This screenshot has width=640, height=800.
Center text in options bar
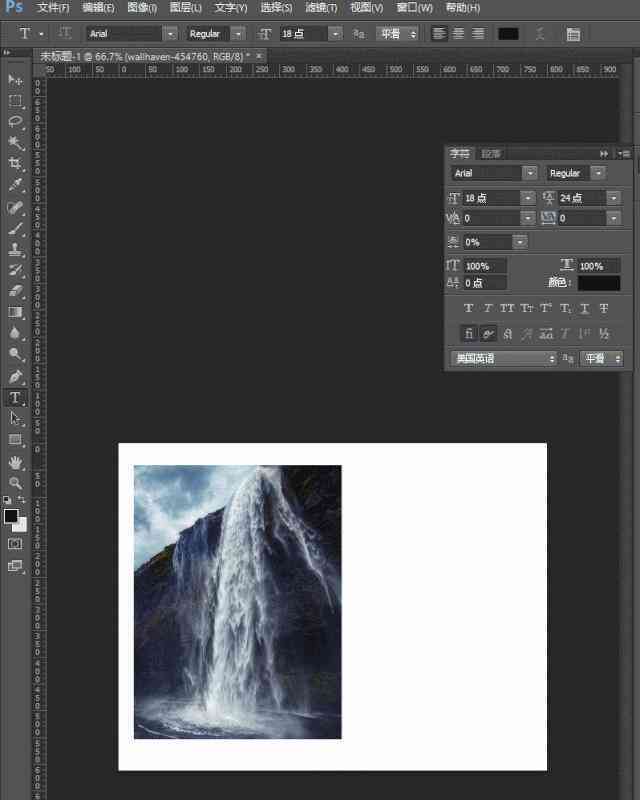(x=458, y=34)
